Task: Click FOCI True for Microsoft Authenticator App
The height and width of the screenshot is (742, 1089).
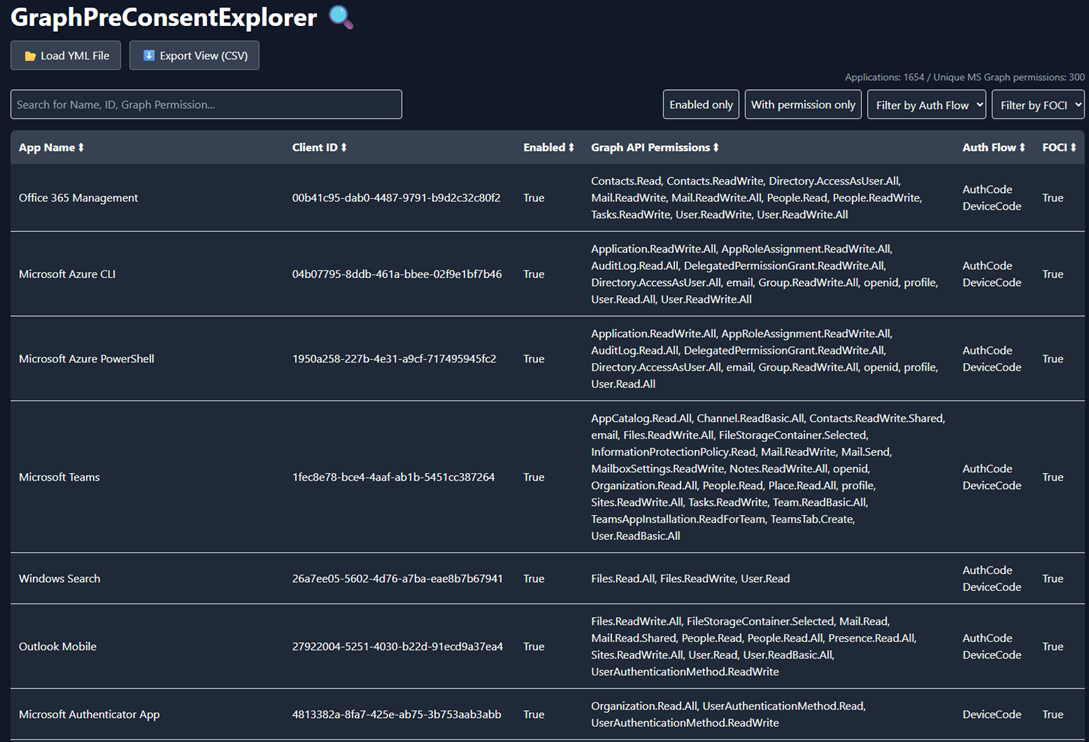Action: 1053,715
